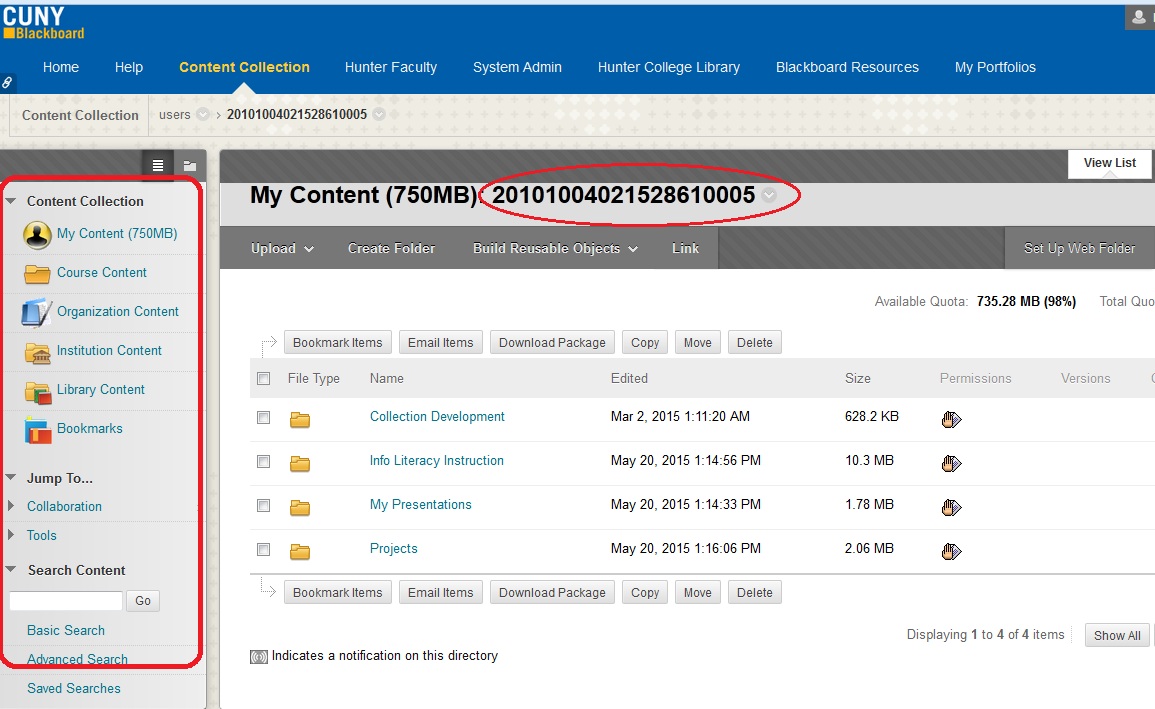
Task: Open permissions icon for Projects
Action: [x=952, y=551]
